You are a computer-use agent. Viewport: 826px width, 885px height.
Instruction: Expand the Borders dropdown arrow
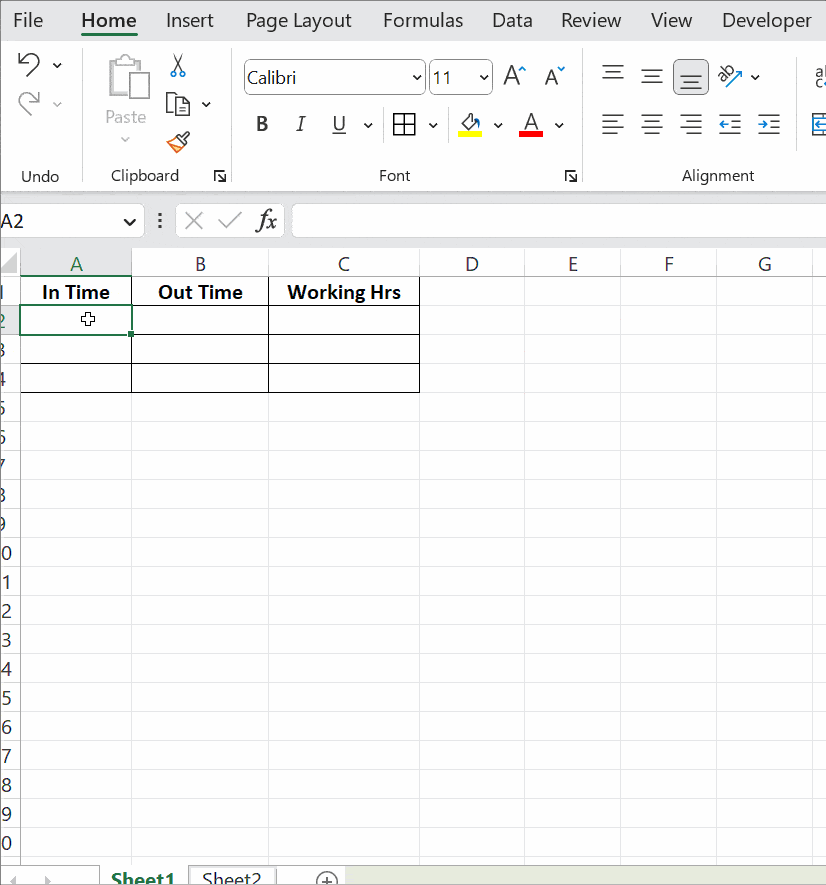pos(430,124)
